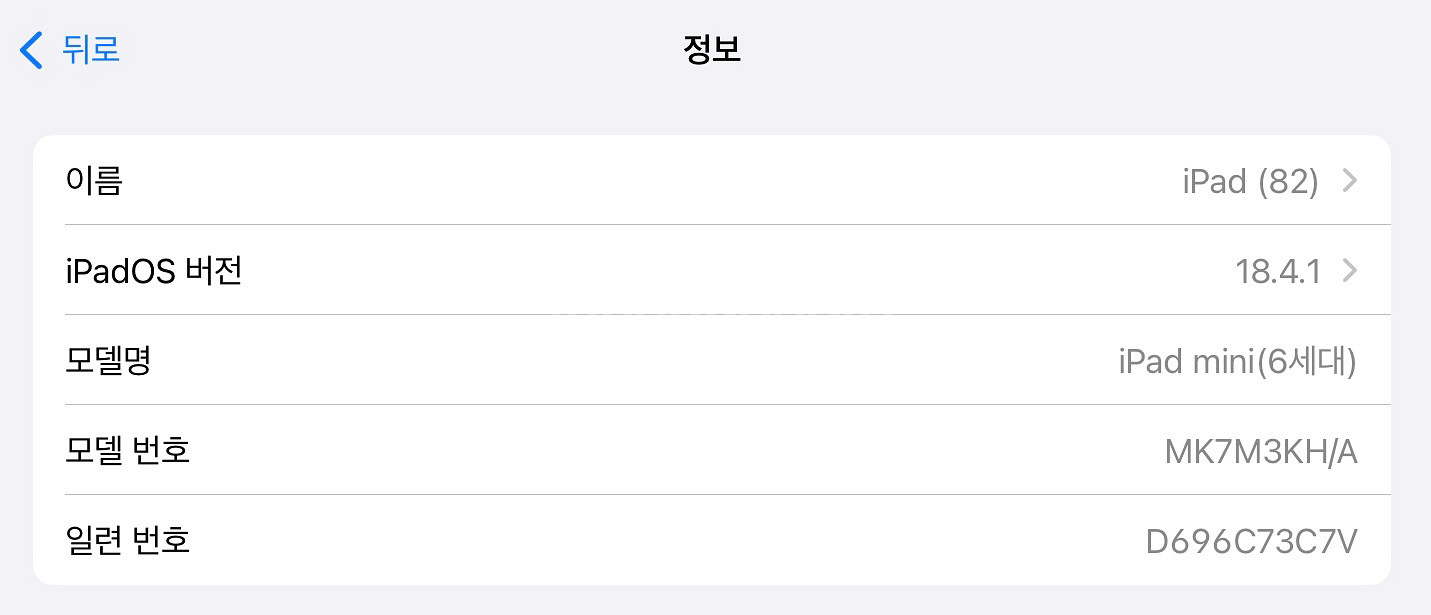Image resolution: width=1431 pixels, height=615 pixels.
Task: Click the 모델 번호 label
Action: 128,451
